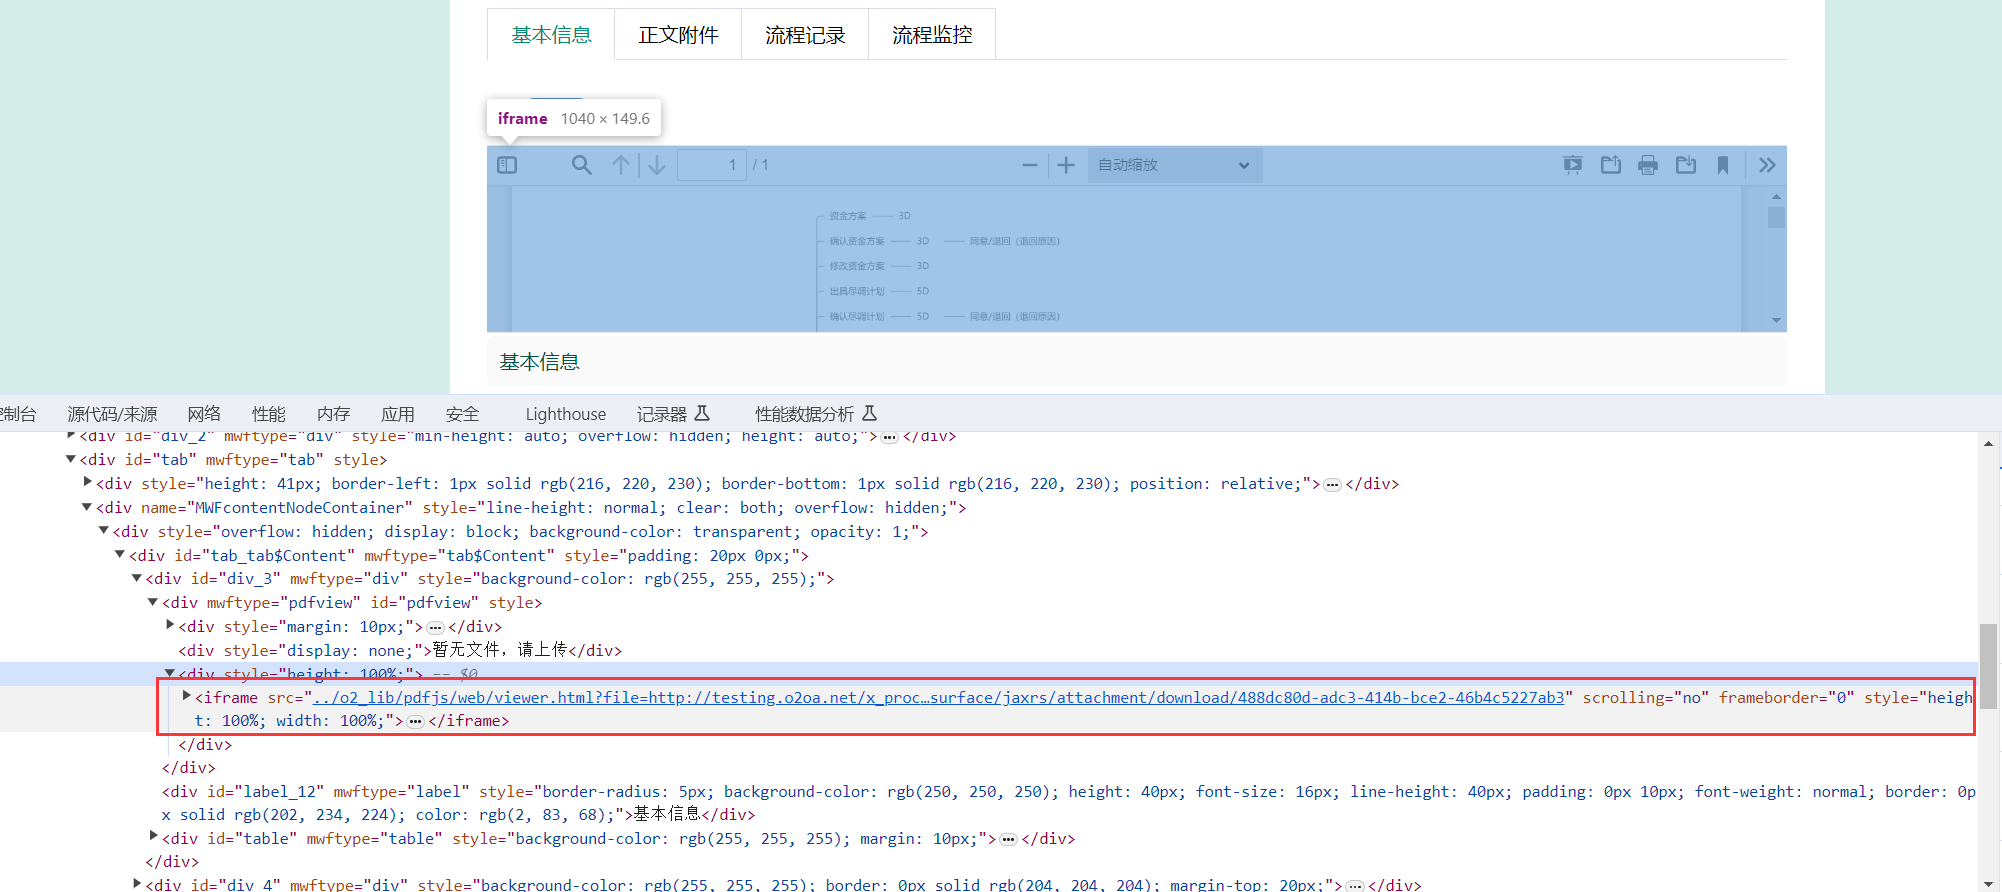The width and height of the screenshot is (2002, 892).
Task: Select the 暂无文件，请上传 div line
Action: tap(400, 650)
